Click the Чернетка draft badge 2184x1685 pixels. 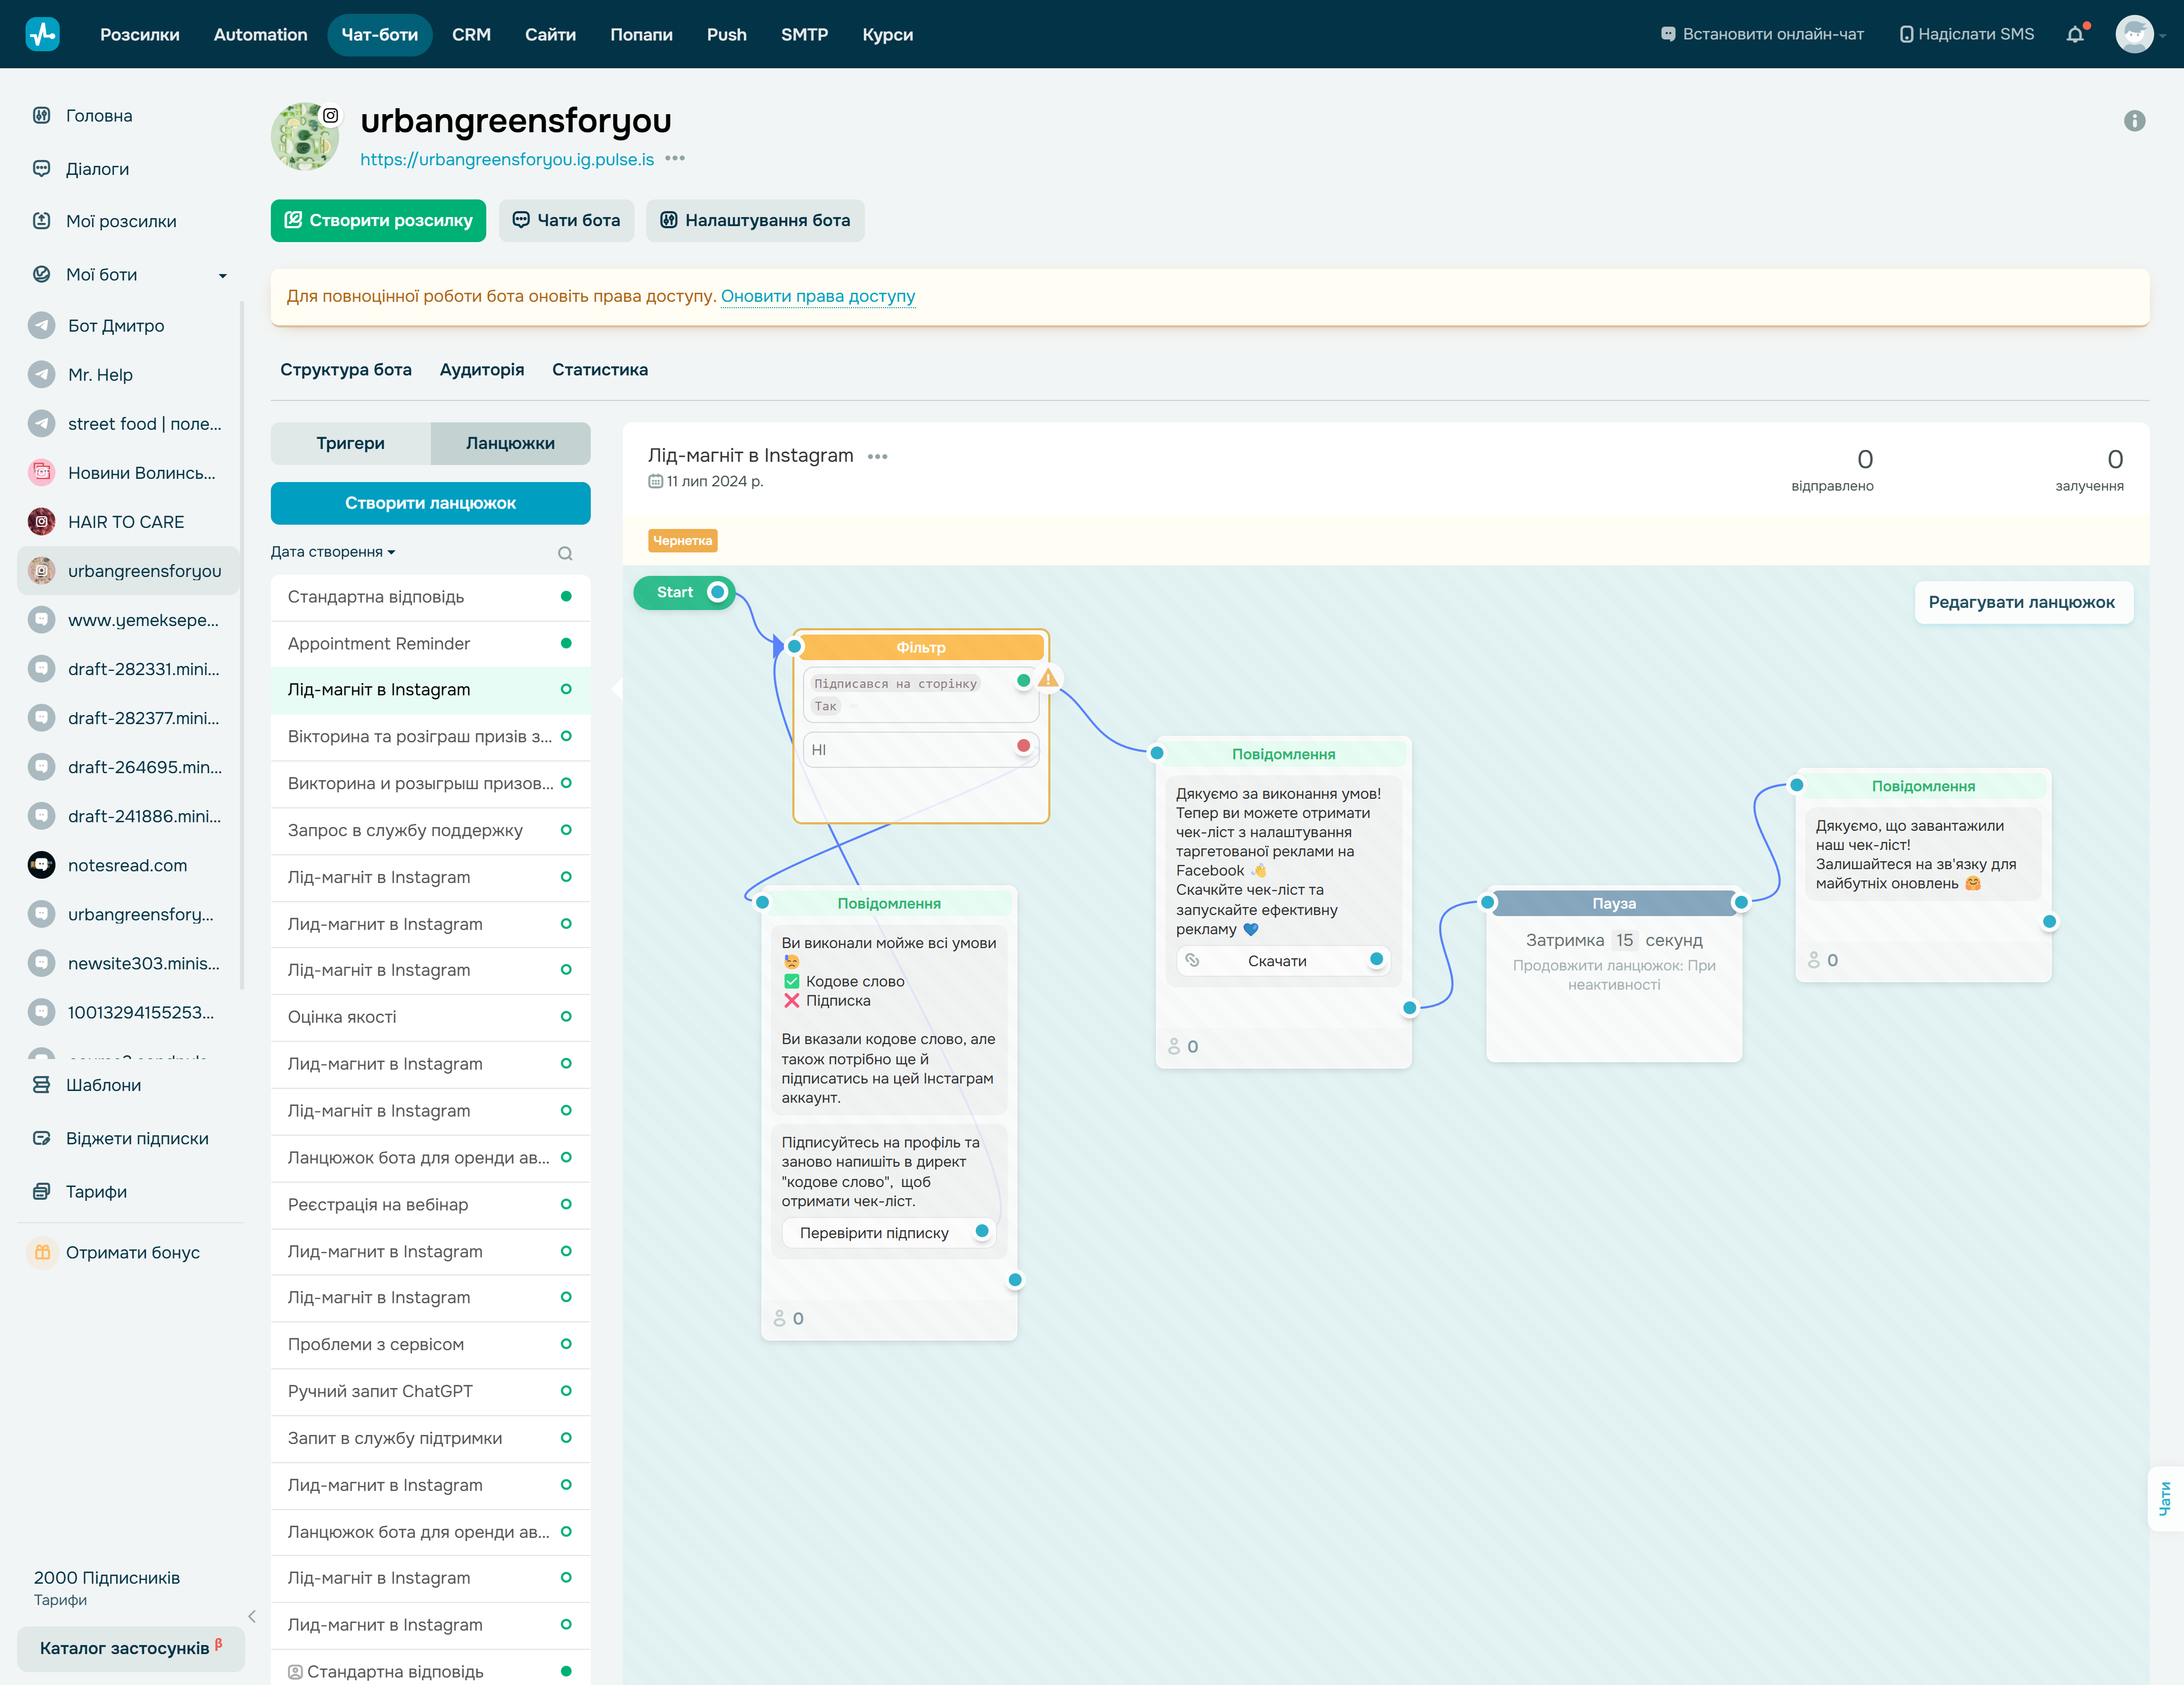pyautogui.click(x=683, y=540)
